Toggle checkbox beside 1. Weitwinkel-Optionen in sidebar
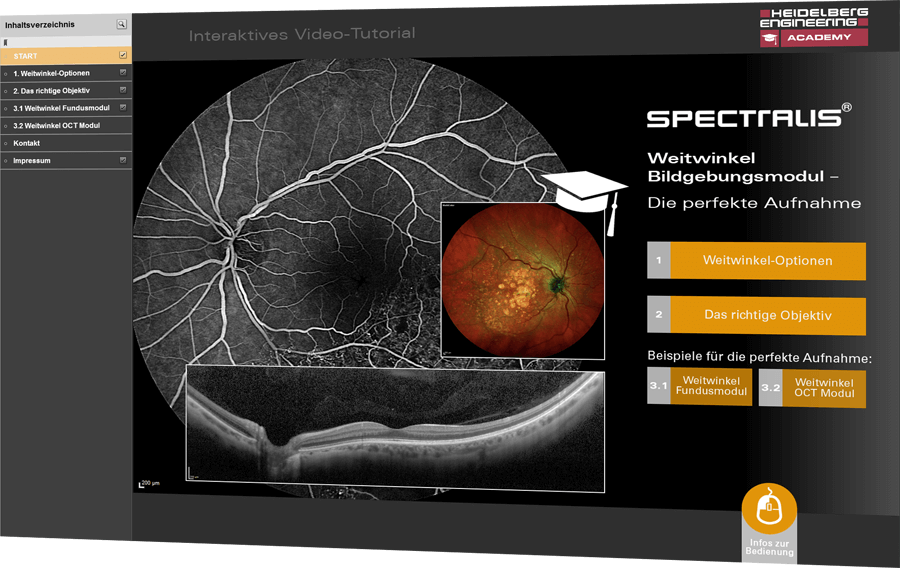The width and height of the screenshot is (900, 568). (x=122, y=73)
